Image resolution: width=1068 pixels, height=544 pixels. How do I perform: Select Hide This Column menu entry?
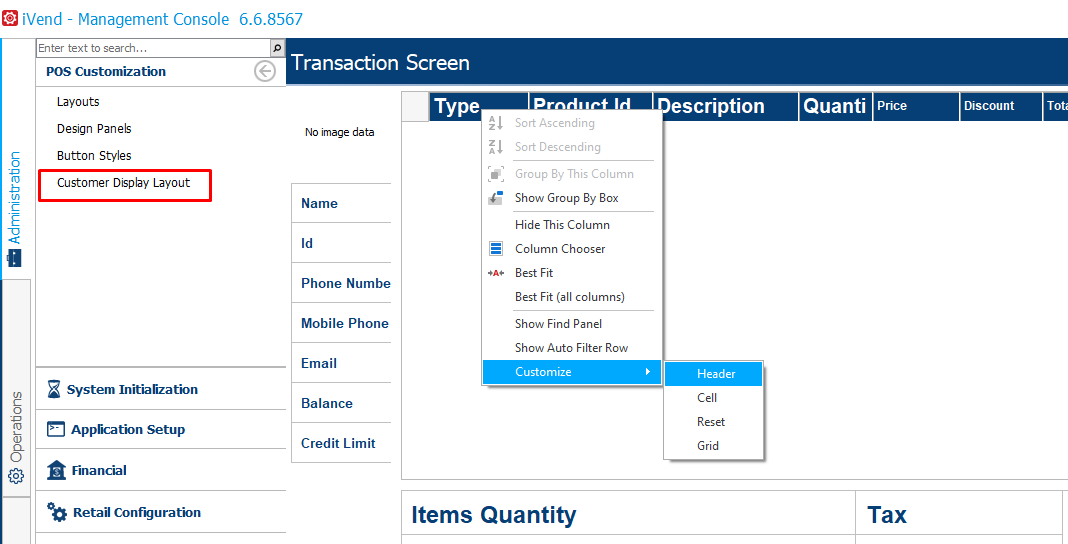[x=572, y=225]
